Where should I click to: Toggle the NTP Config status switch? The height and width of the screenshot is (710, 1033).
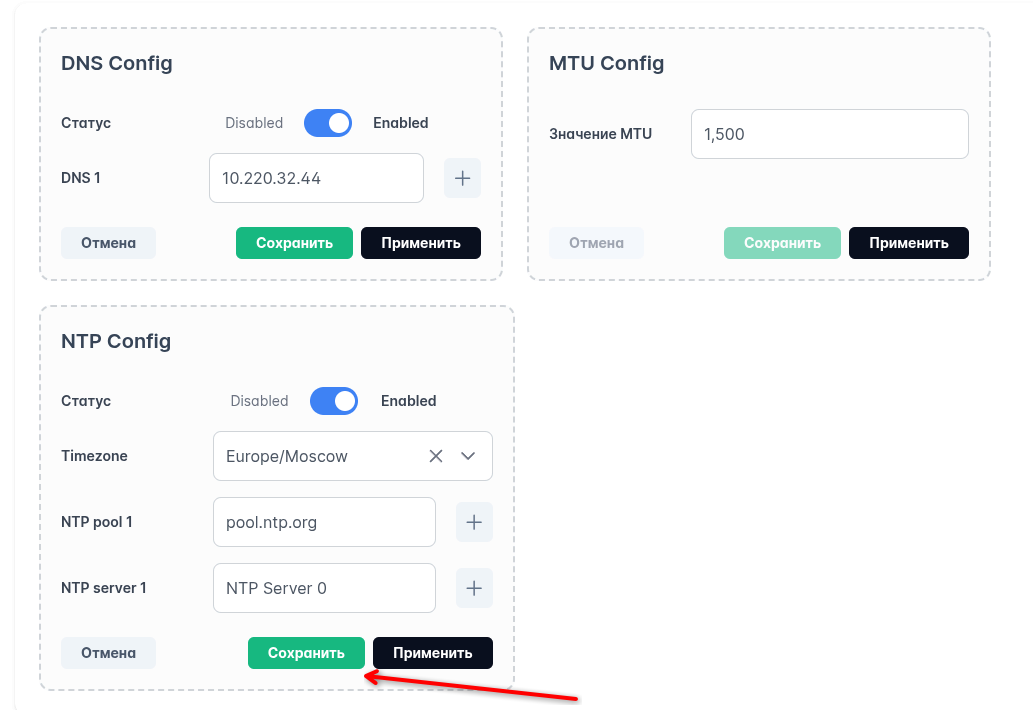click(334, 401)
